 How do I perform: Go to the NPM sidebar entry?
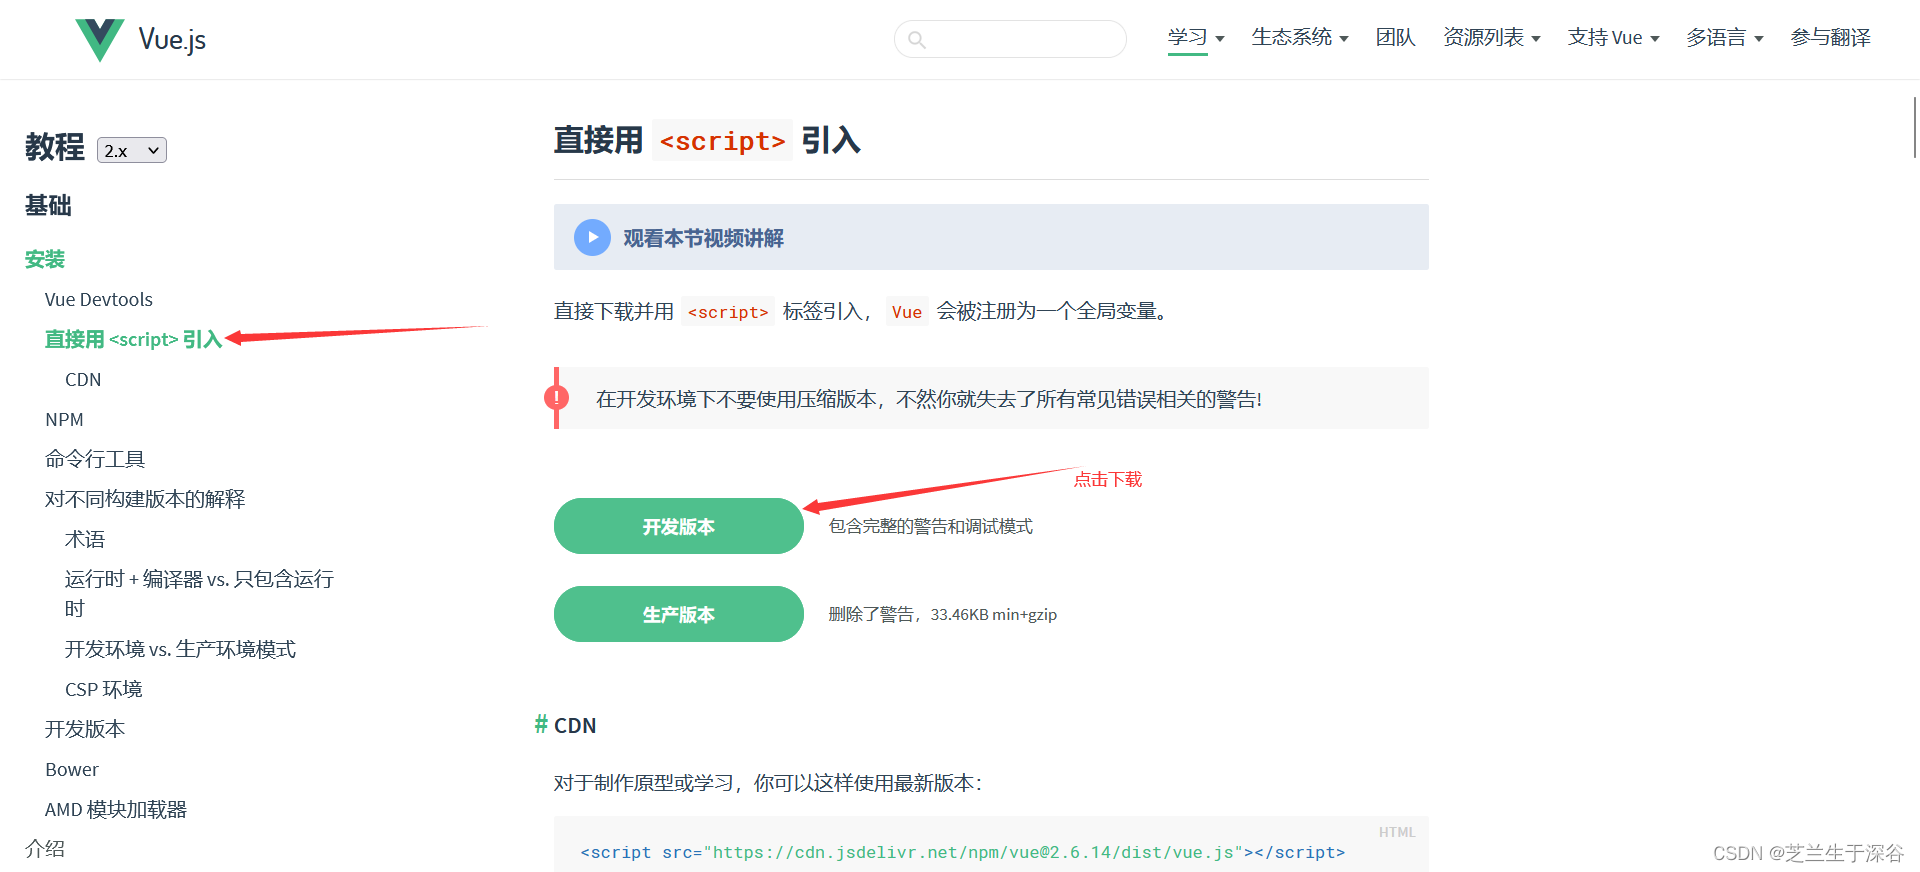64,419
